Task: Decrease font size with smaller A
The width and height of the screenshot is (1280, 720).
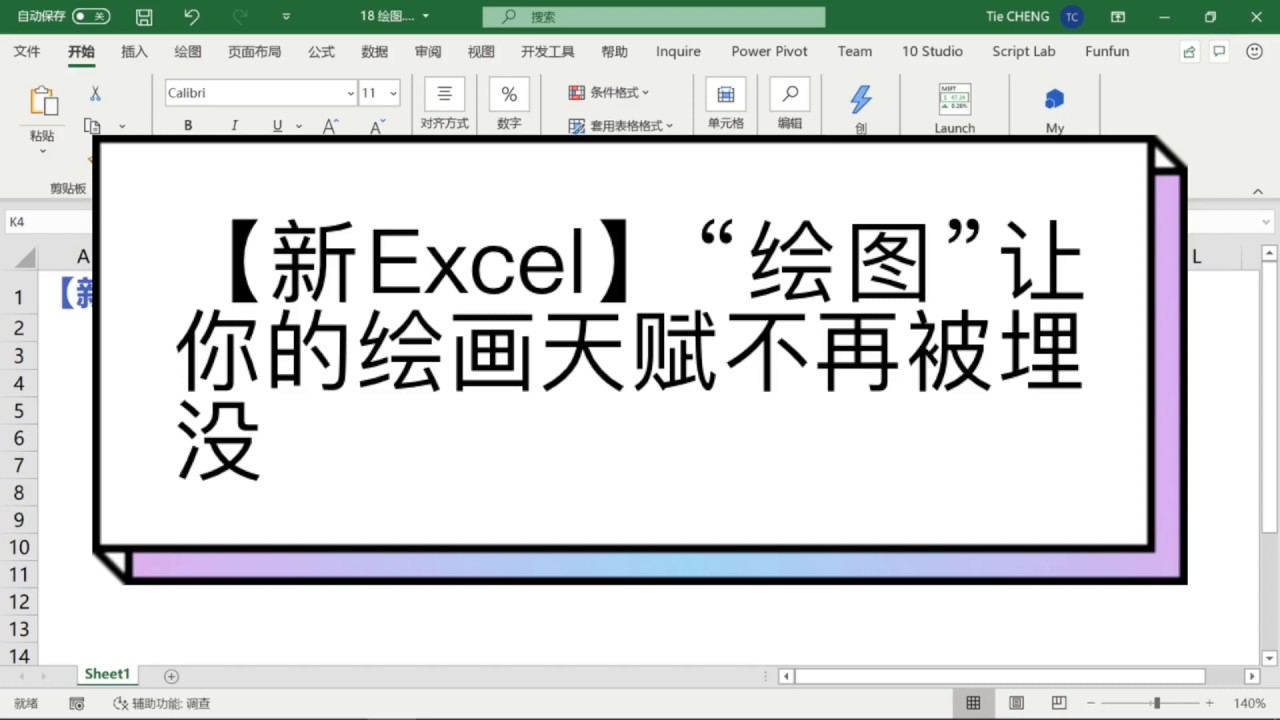Action: (x=377, y=126)
